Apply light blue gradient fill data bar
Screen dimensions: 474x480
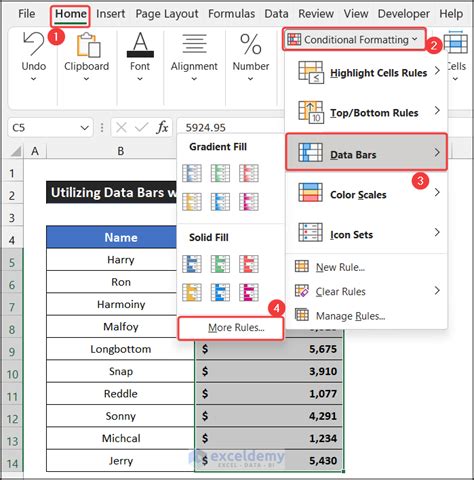point(220,202)
